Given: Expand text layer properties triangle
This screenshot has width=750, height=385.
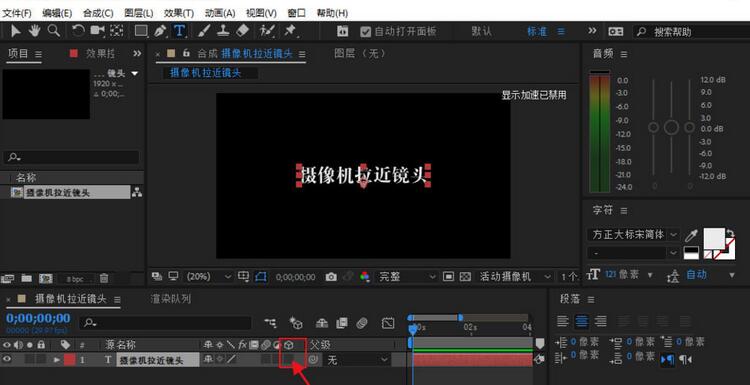Looking at the screenshot, I should [57, 360].
